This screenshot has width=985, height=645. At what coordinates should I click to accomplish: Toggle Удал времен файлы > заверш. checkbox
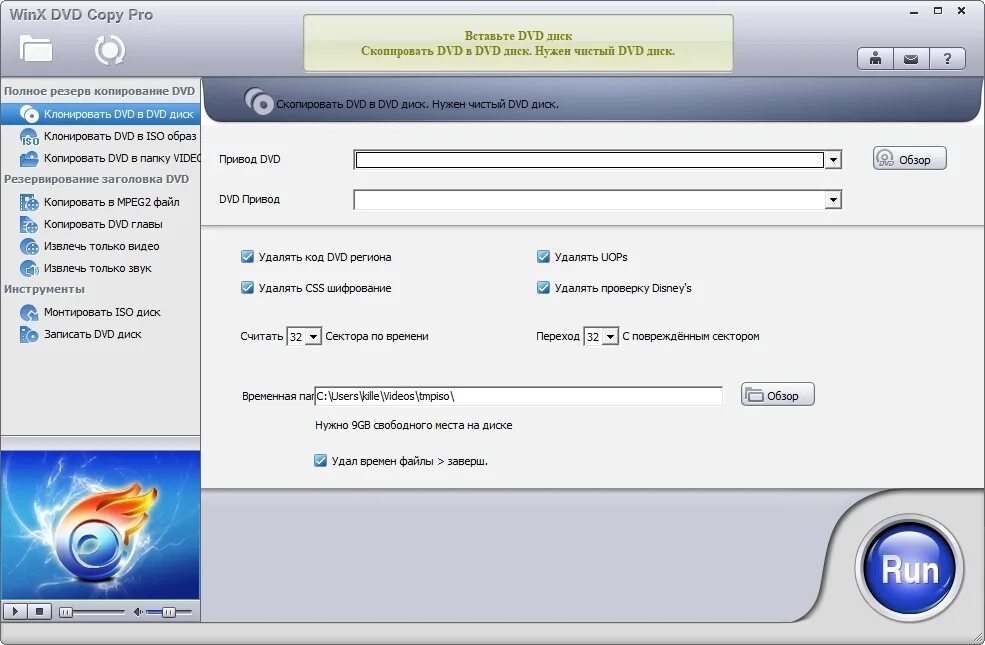(320, 460)
